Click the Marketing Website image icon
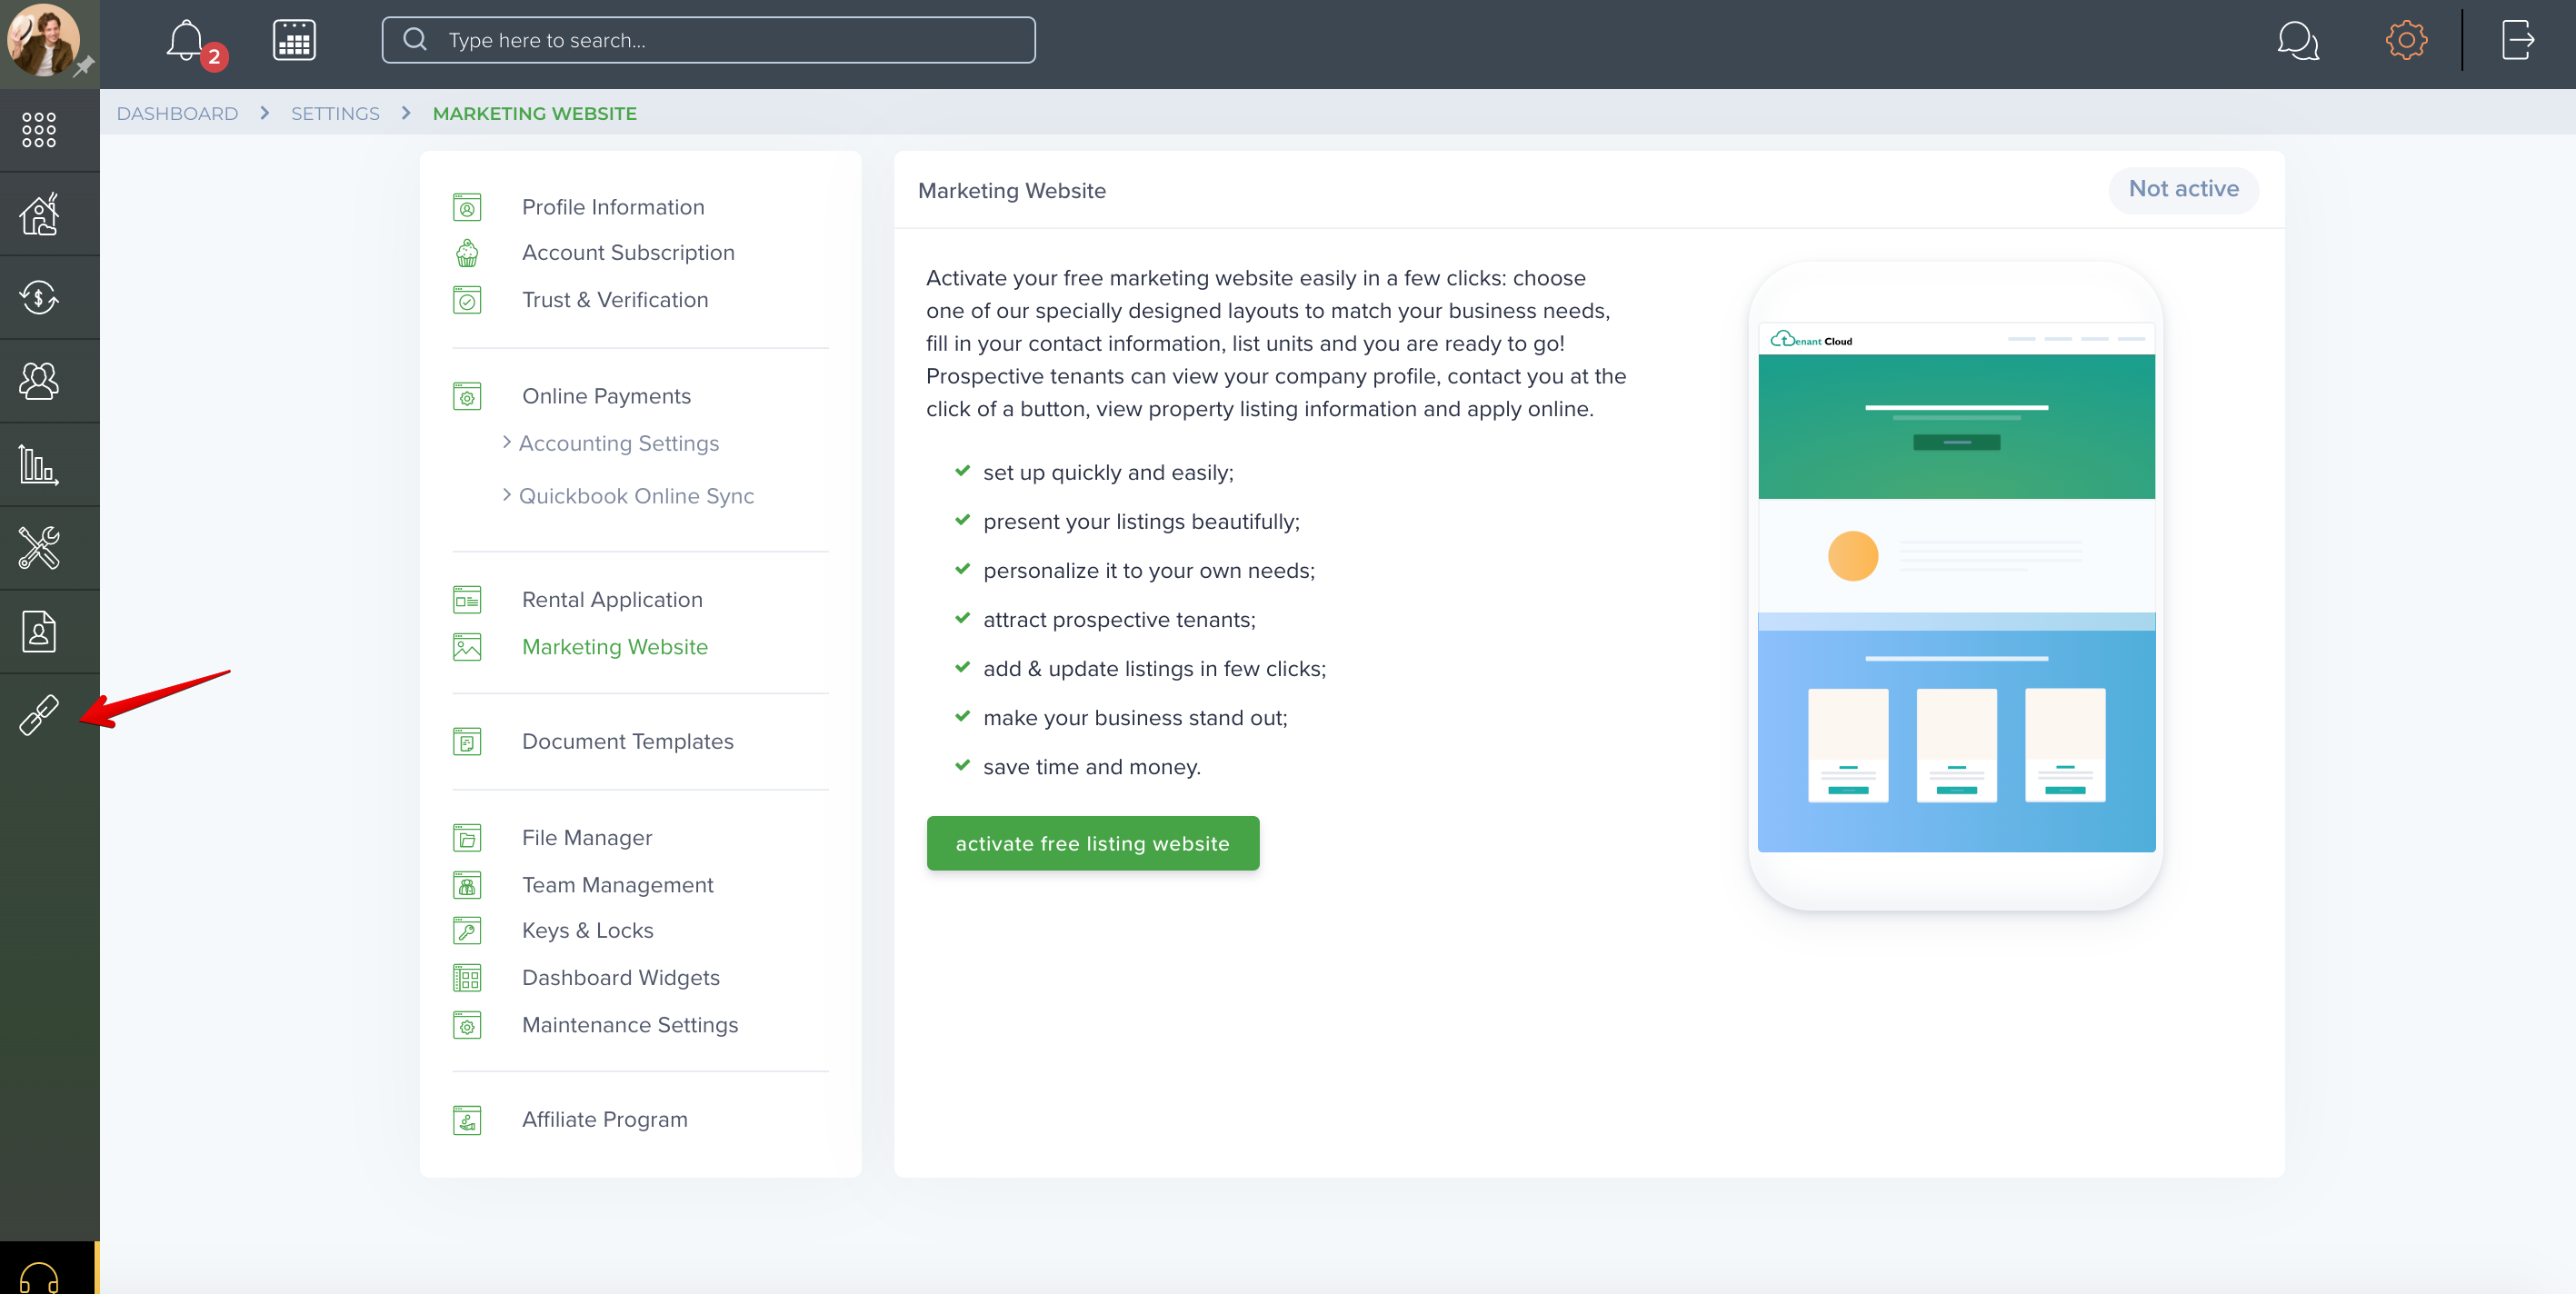The height and width of the screenshot is (1294, 2576). click(x=467, y=647)
